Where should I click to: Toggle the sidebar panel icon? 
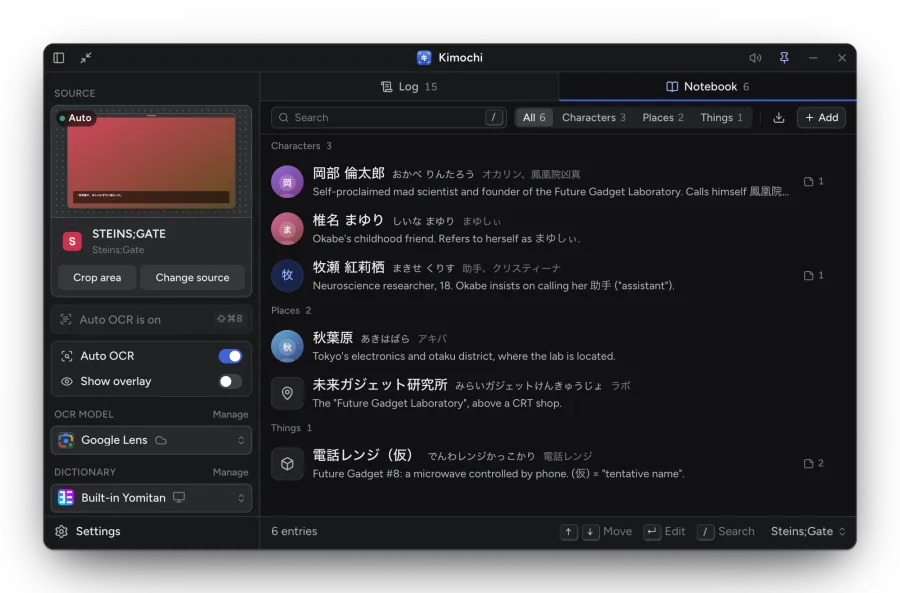pos(59,58)
